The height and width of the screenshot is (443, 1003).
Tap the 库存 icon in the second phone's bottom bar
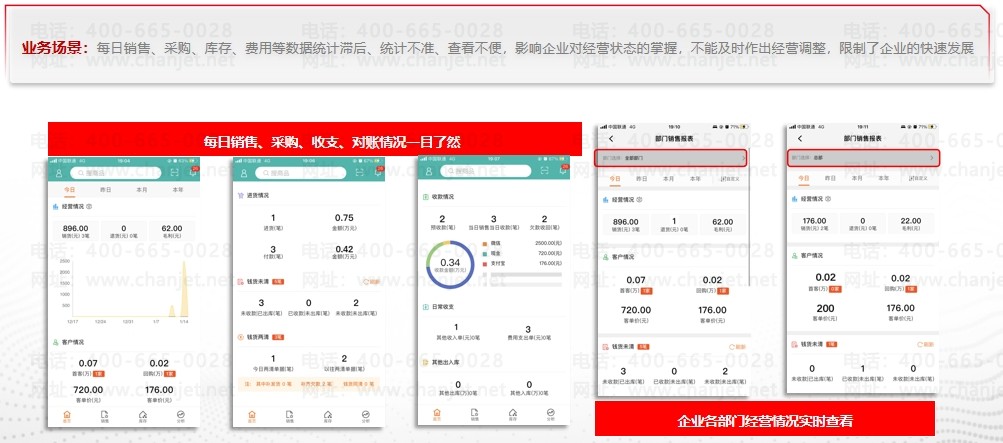(x=327, y=414)
